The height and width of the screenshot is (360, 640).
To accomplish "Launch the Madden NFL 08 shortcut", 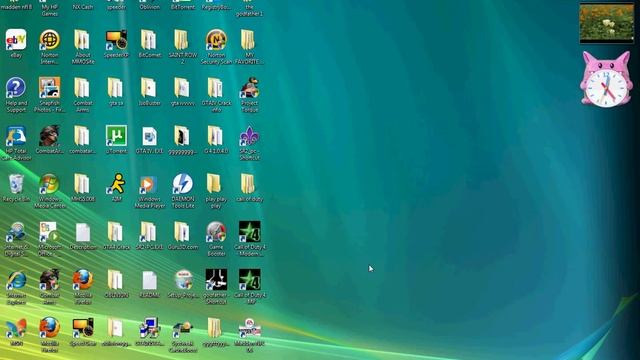I will [x=249, y=328].
